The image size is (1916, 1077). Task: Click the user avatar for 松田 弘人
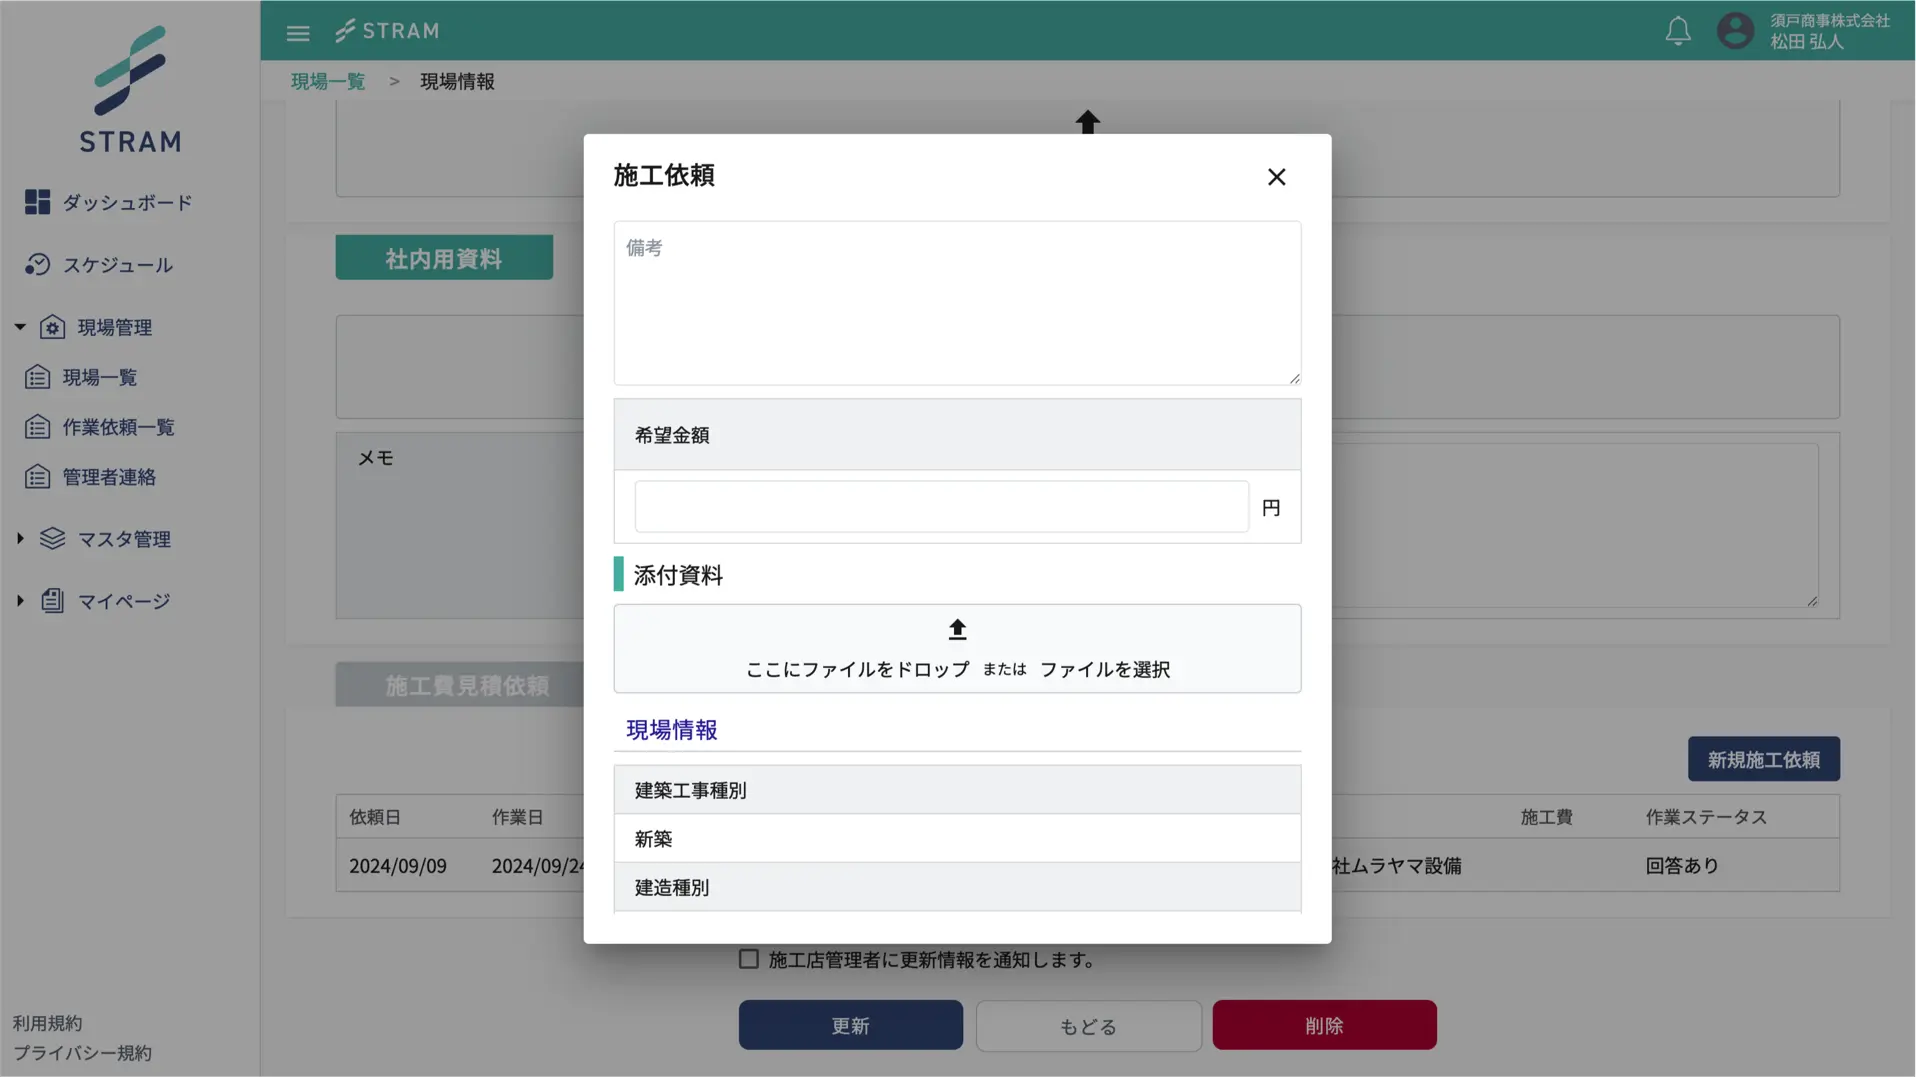tap(1736, 31)
